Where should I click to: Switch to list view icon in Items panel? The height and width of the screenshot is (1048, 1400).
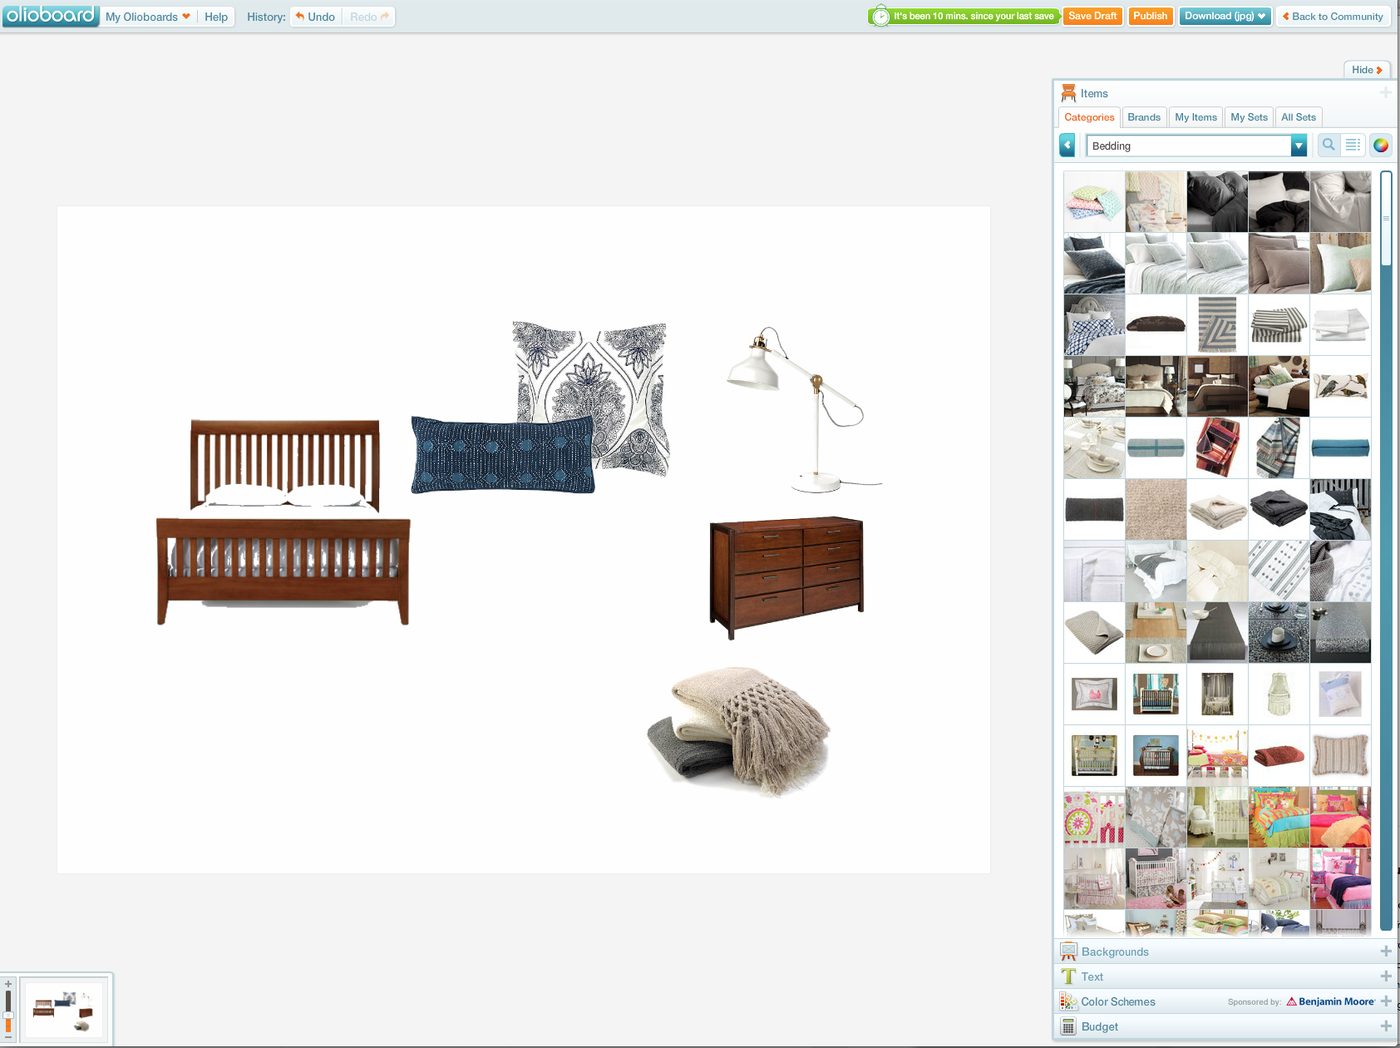click(x=1352, y=145)
